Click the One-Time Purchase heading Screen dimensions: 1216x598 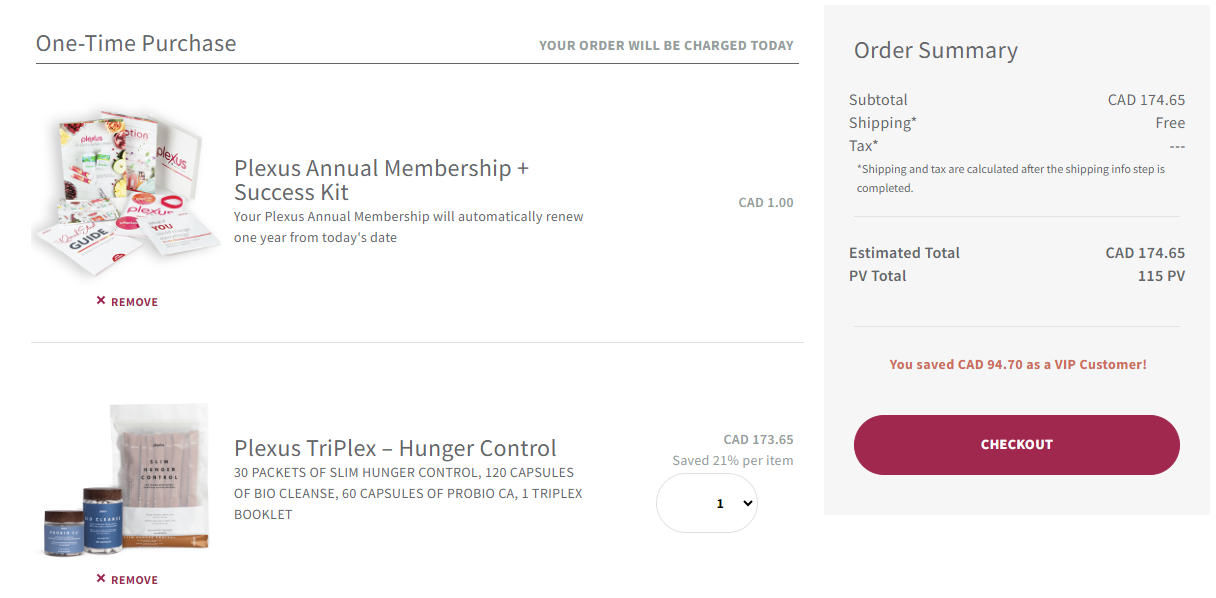click(x=136, y=44)
